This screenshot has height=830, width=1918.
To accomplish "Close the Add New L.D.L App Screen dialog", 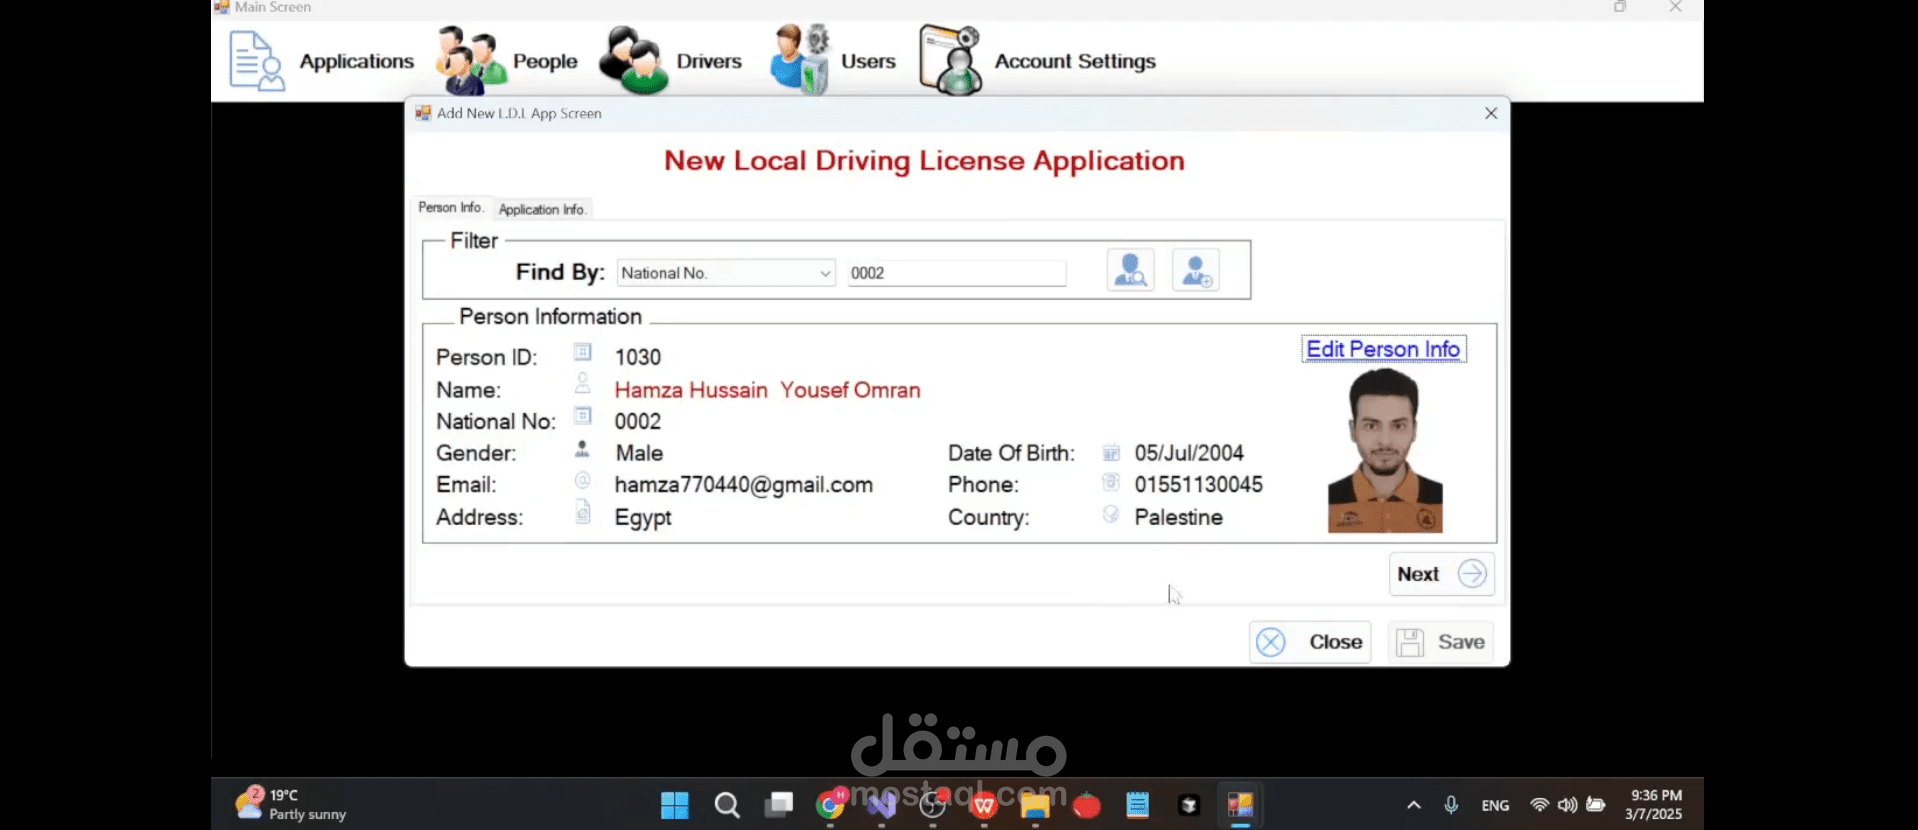I will [1491, 113].
